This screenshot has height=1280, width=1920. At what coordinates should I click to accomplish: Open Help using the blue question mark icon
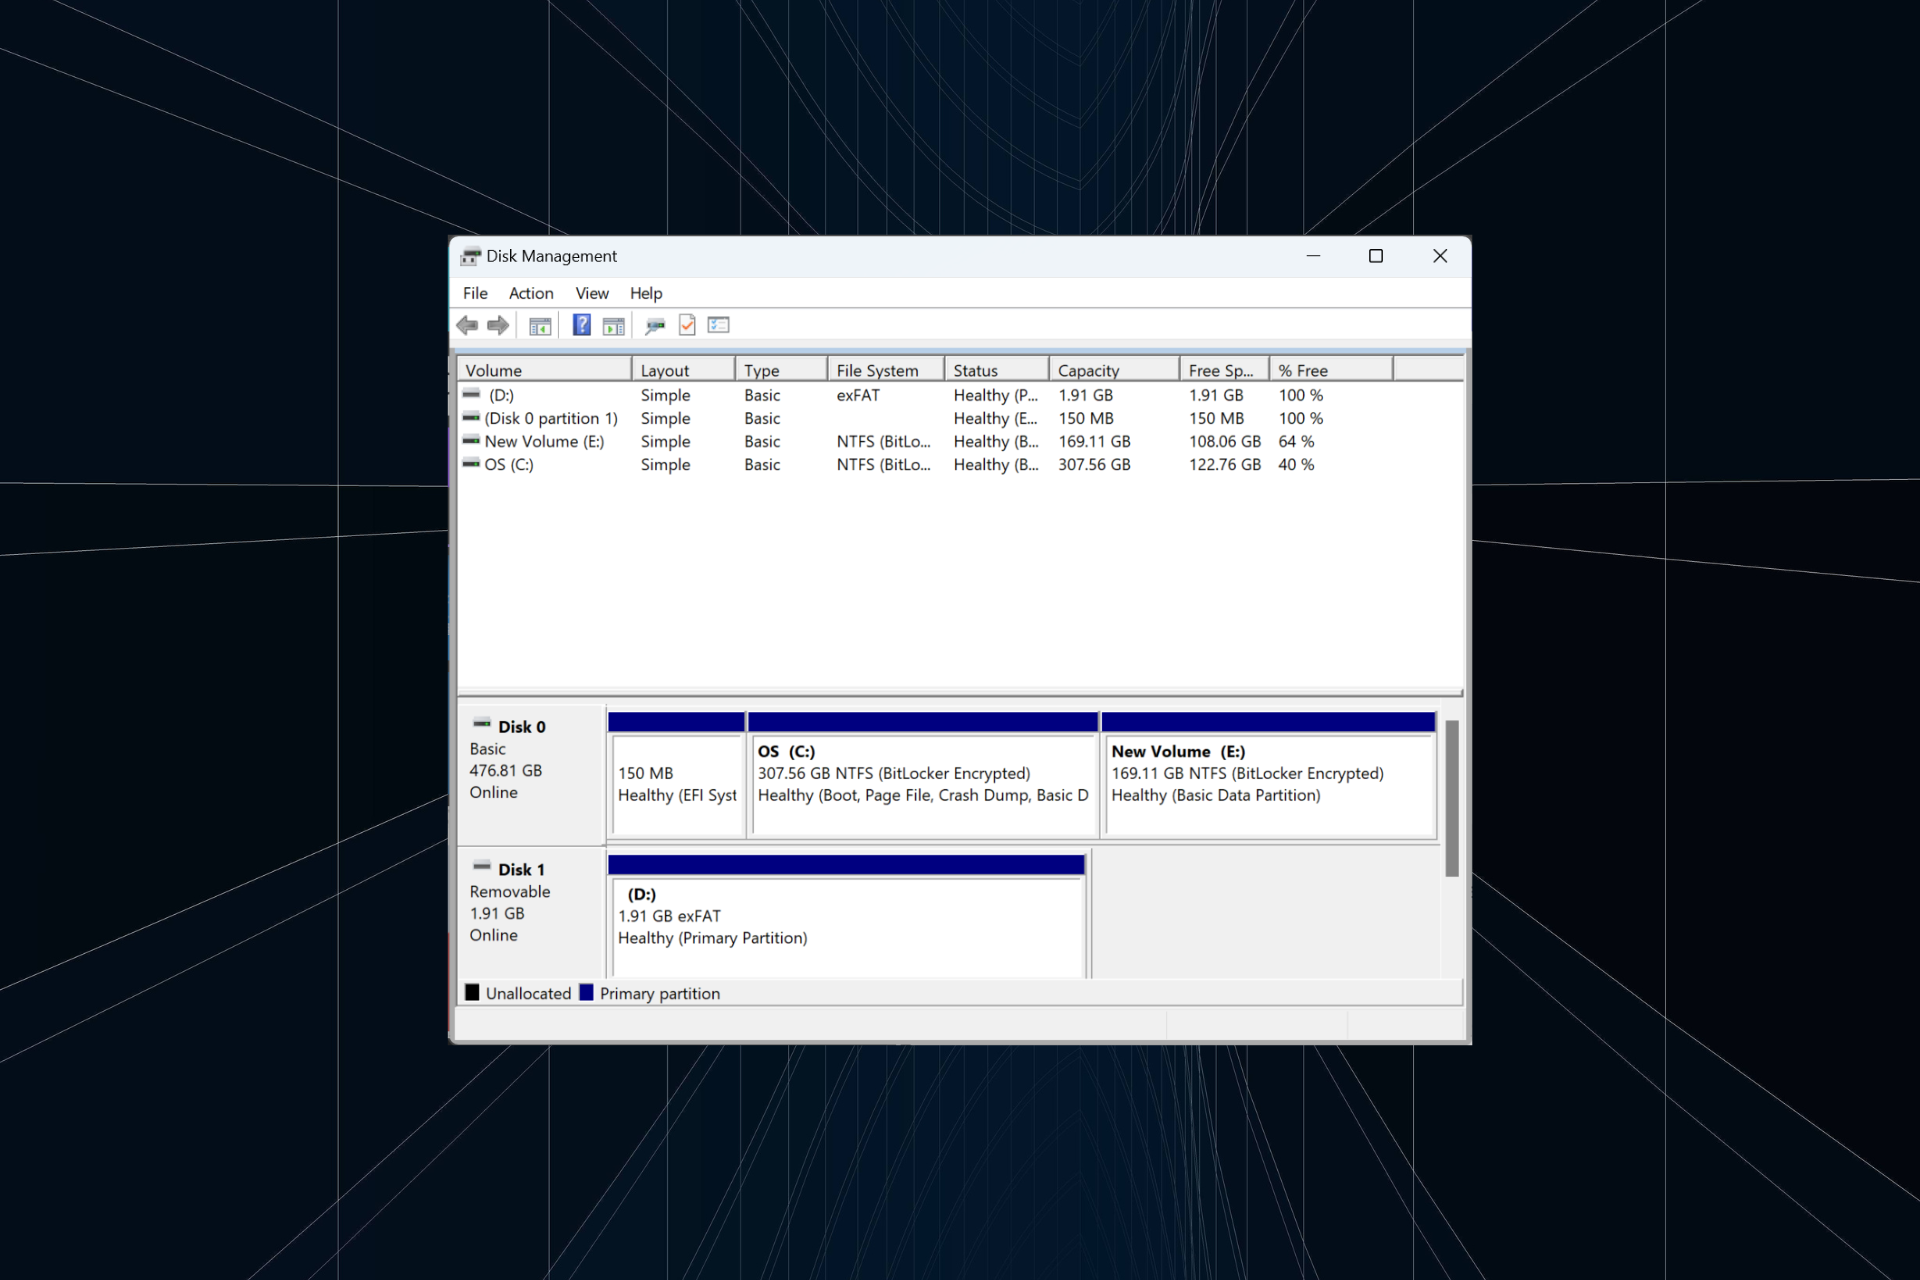click(581, 325)
